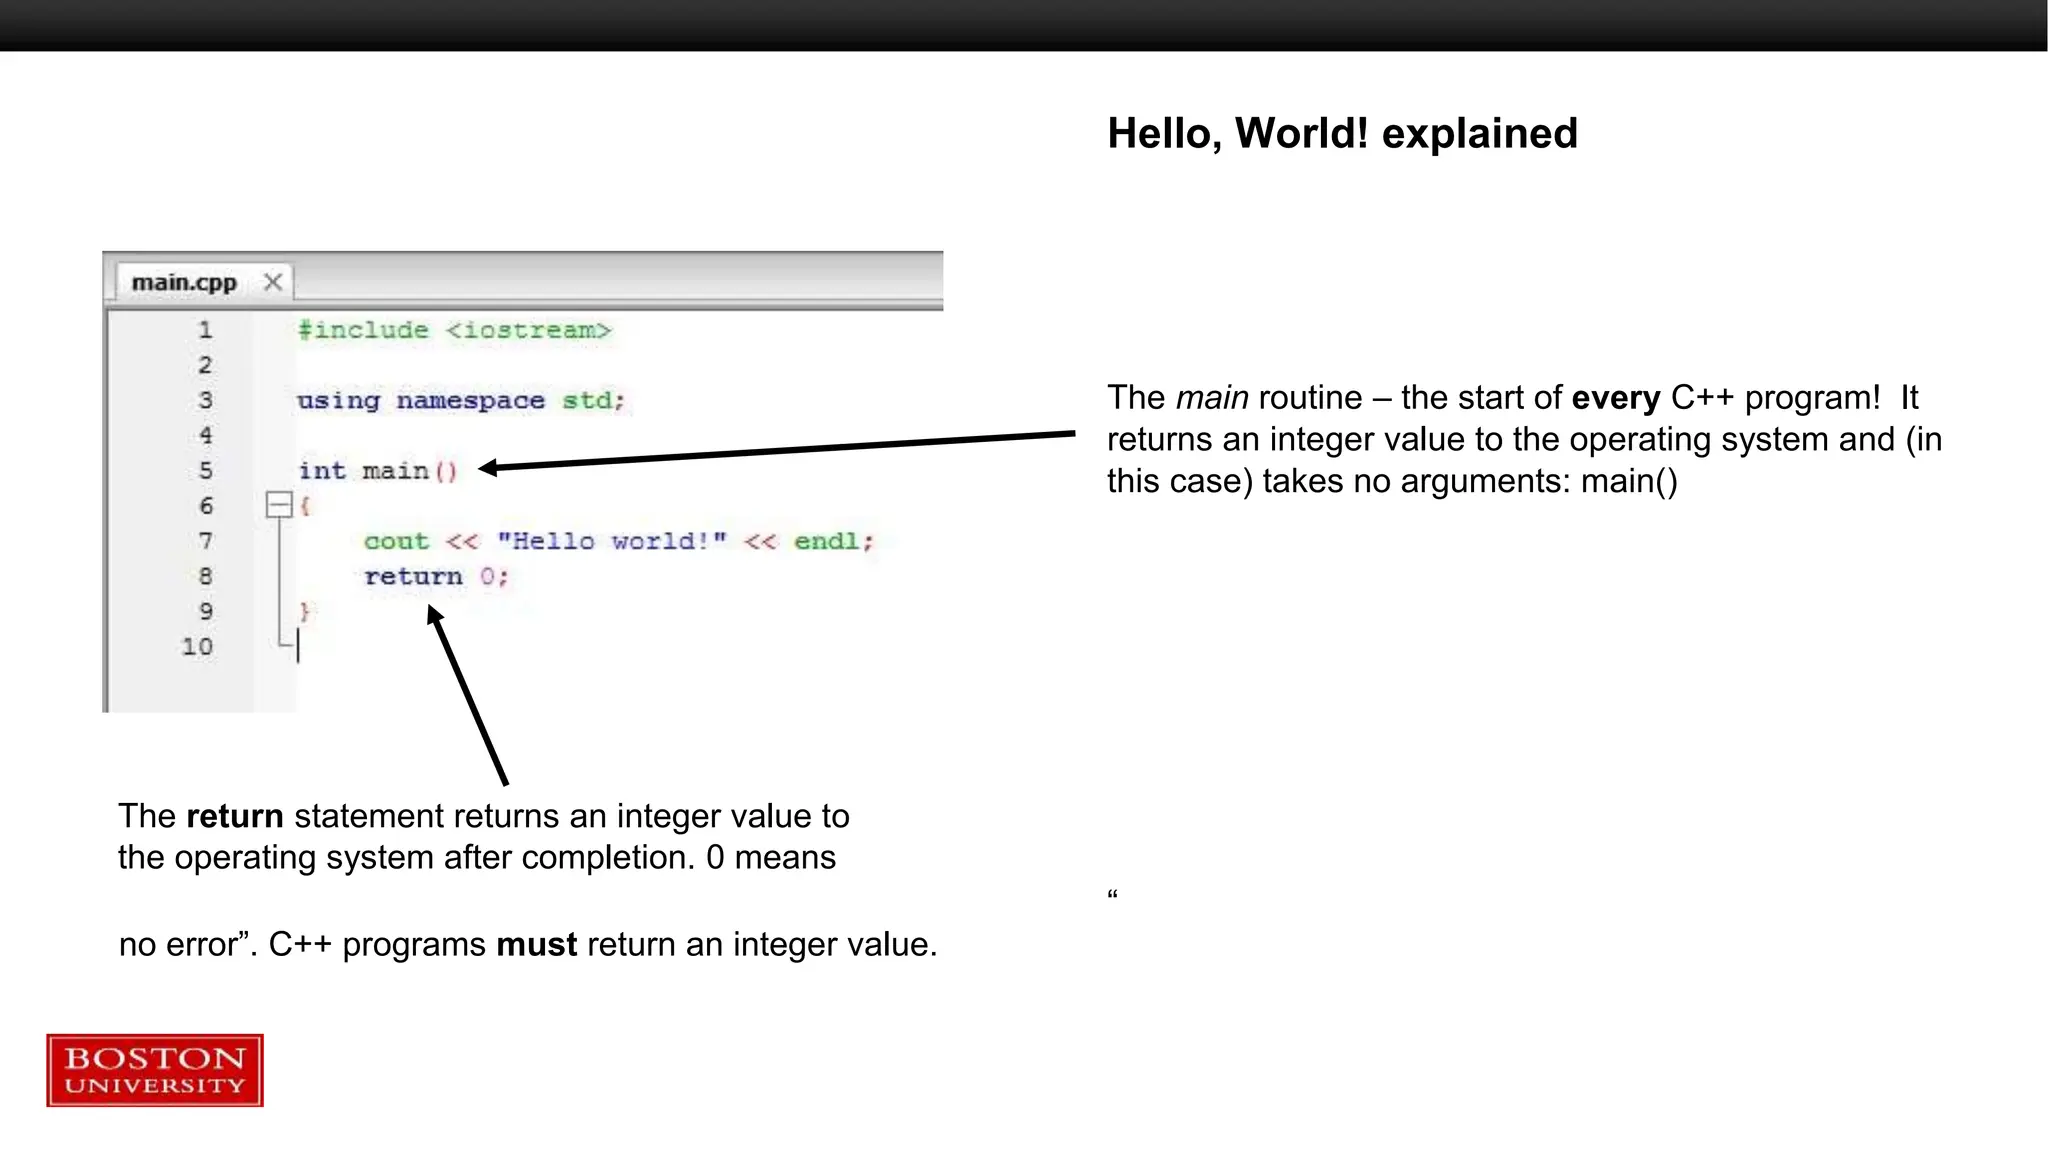Click the italic 'main' word
The height and width of the screenshot is (1152, 2048).
(x=1212, y=398)
